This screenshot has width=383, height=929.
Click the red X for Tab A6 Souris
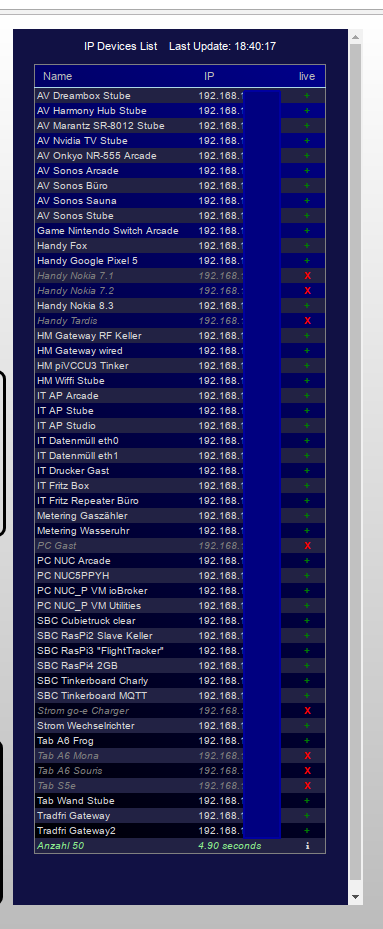coord(307,771)
